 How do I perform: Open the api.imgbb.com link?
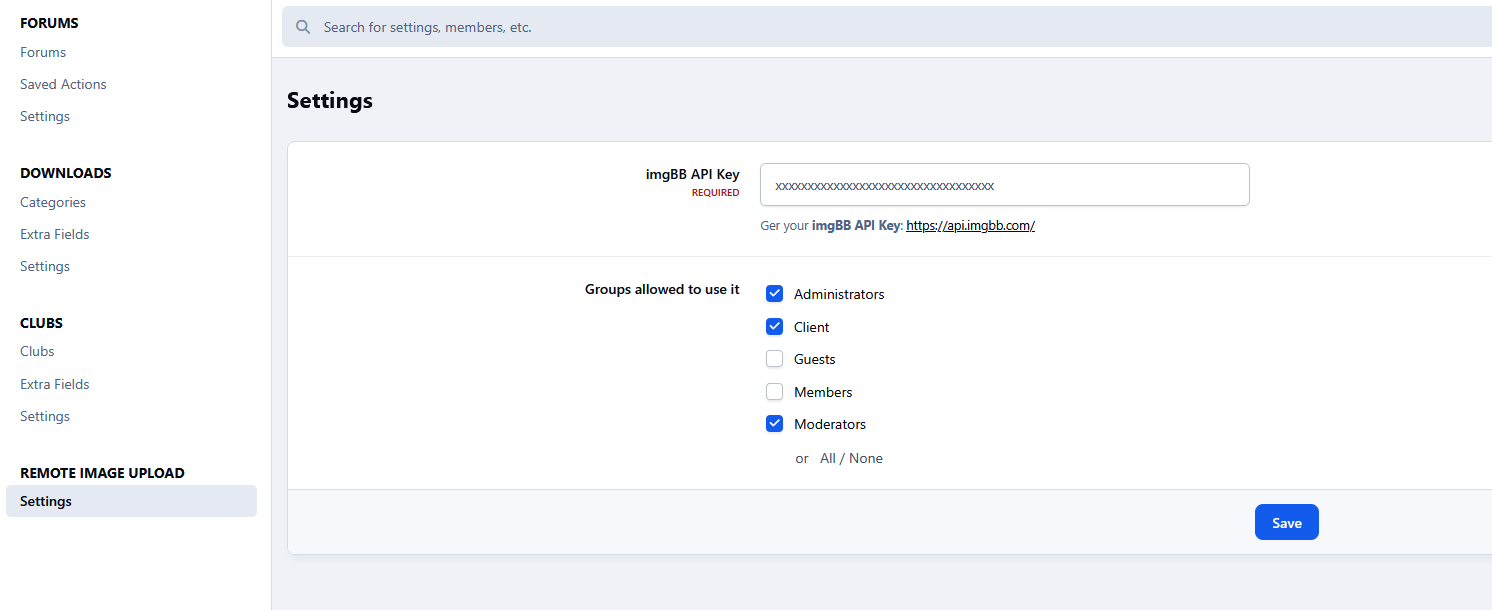click(x=970, y=226)
